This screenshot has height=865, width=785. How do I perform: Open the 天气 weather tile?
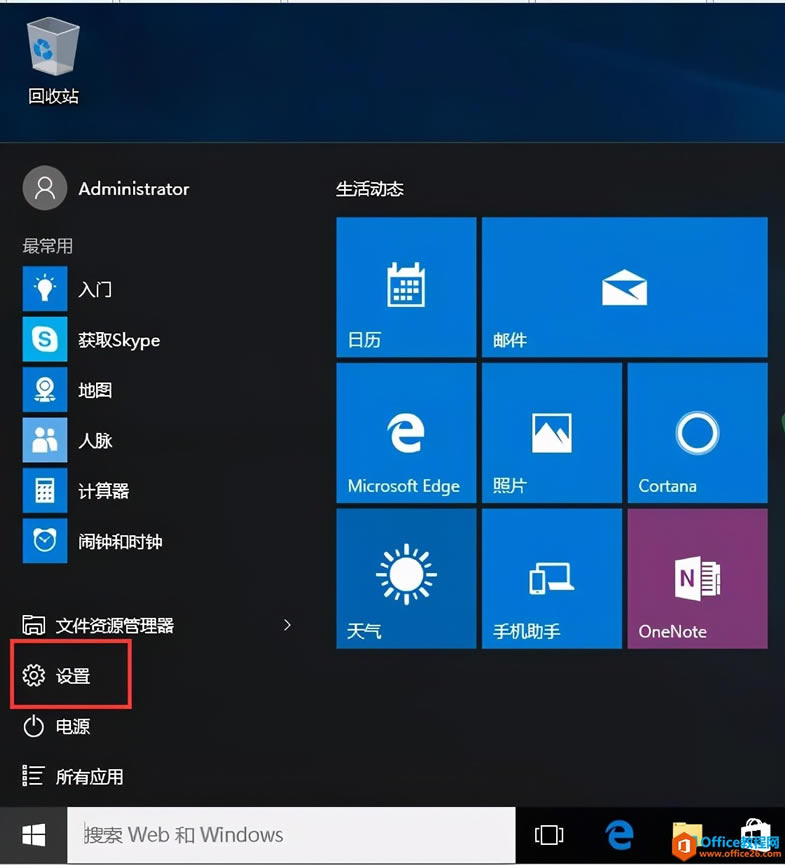pyautogui.click(x=406, y=579)
